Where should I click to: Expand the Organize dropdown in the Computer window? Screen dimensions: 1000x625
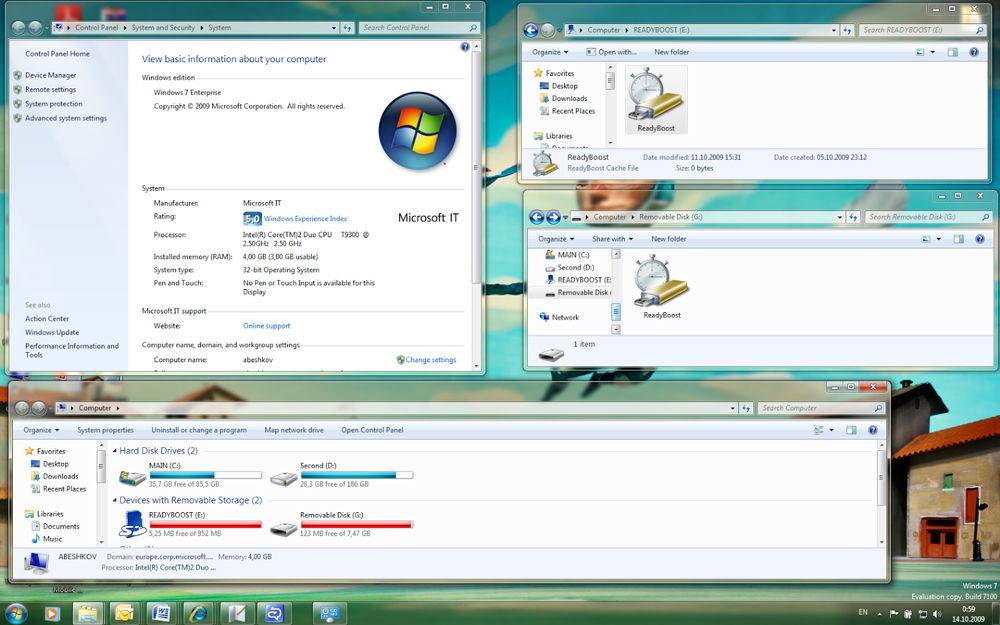(41, 430)
